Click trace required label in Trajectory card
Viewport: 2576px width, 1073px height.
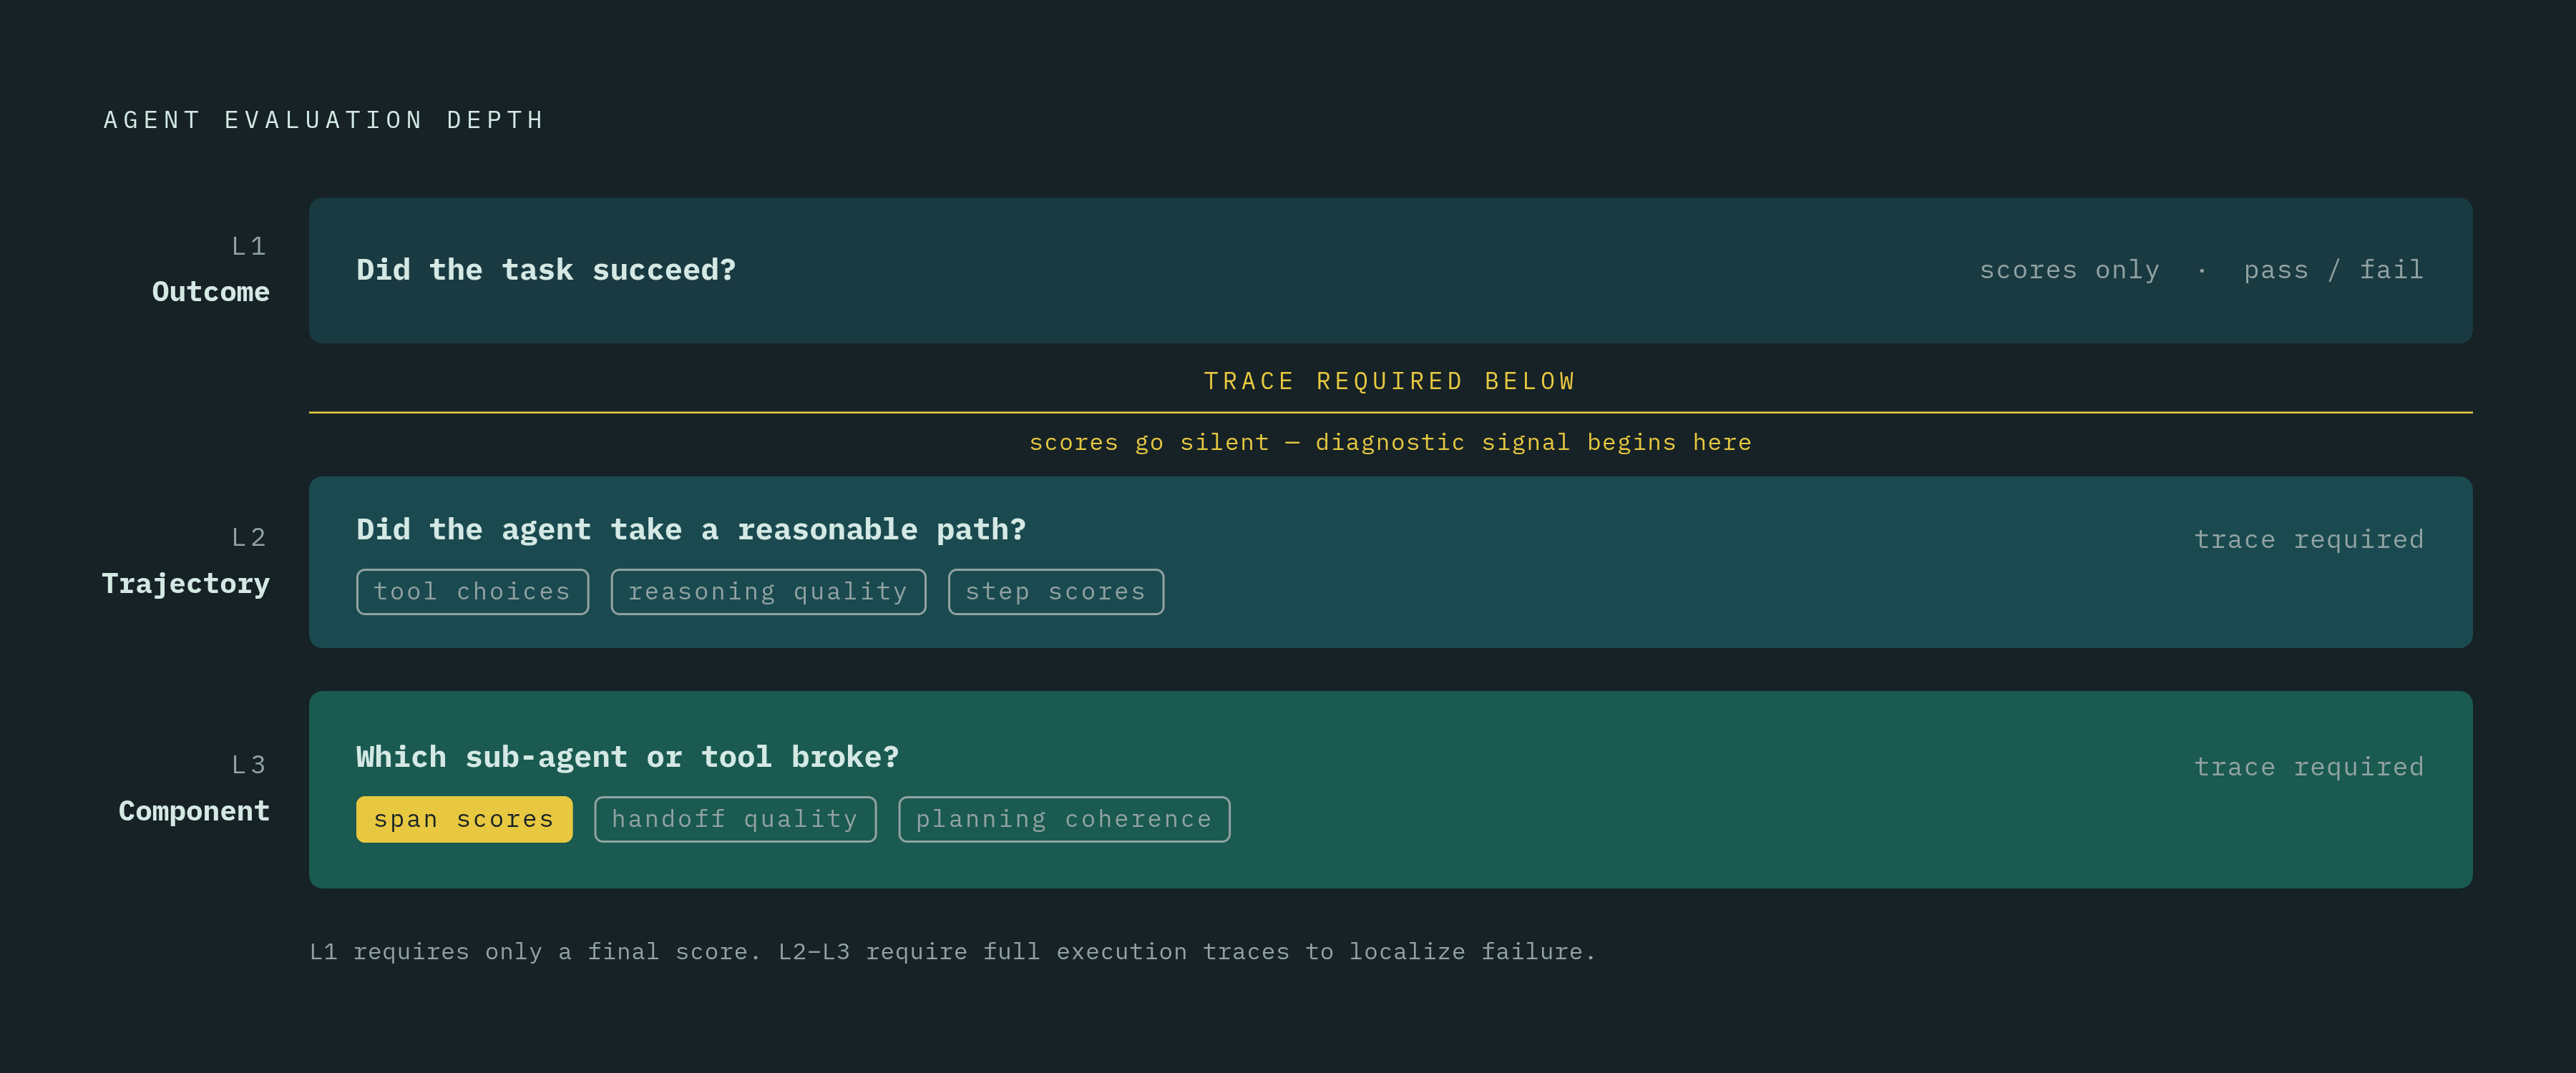pyautogui.click(x=2308, y=540)
